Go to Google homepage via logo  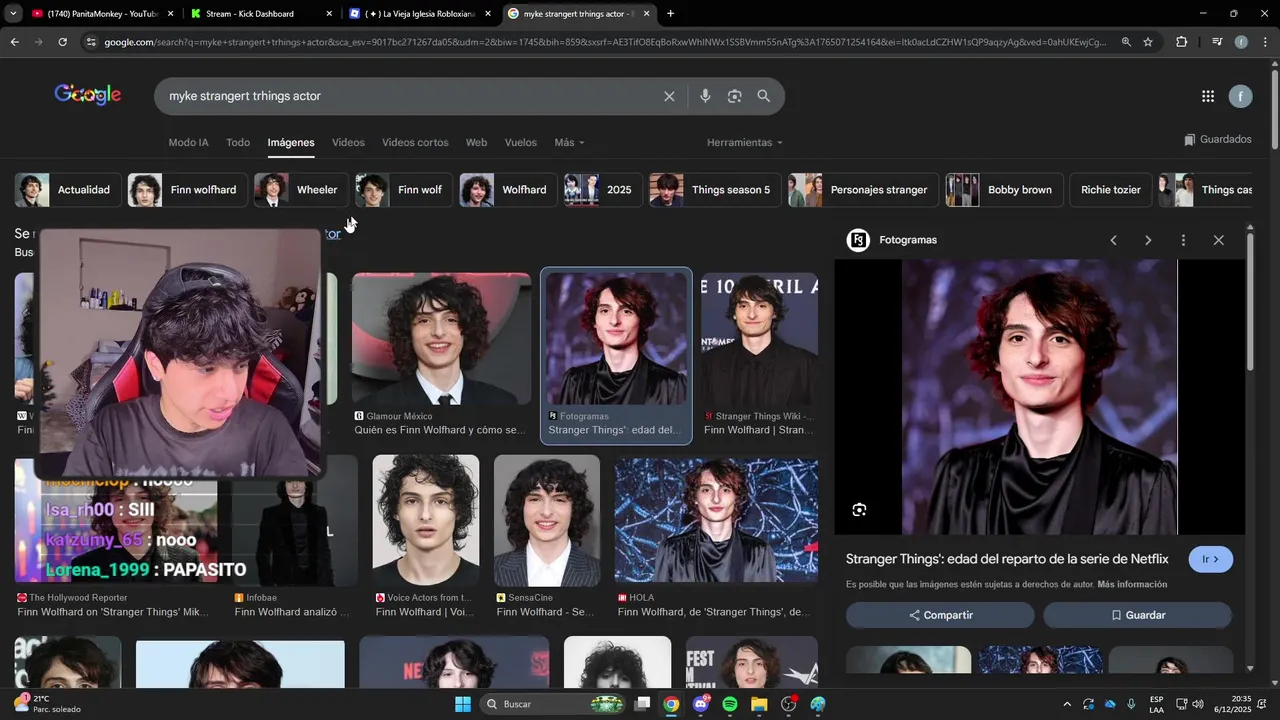coord(88,95)
